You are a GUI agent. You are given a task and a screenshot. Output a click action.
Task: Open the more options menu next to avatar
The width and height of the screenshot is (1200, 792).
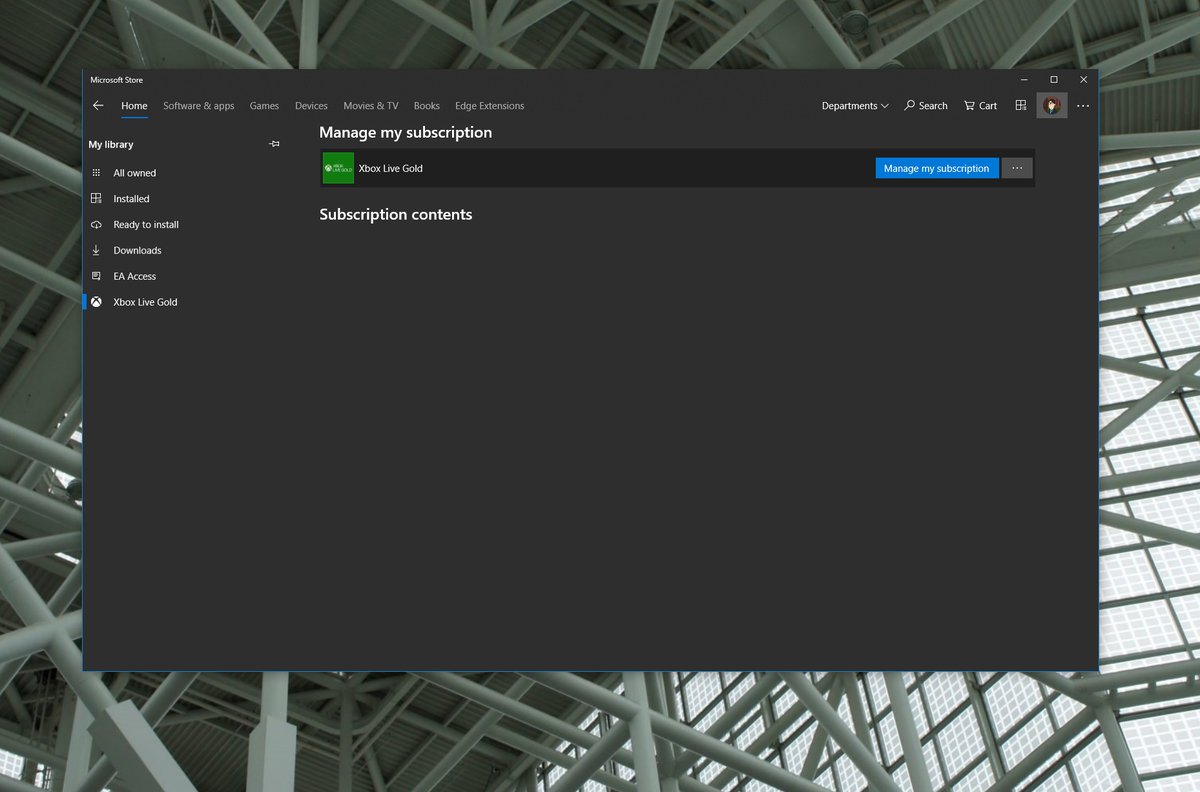[1083, 106]
